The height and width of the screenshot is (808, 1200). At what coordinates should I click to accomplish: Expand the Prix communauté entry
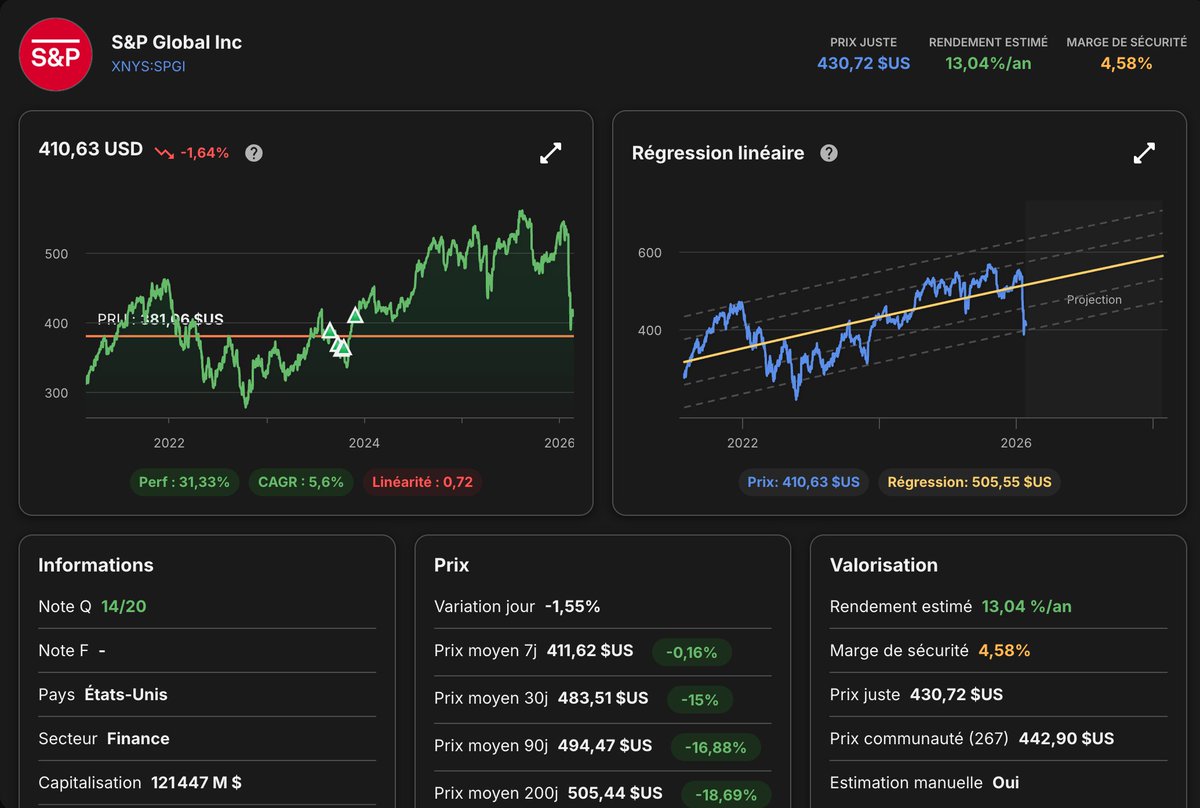tap(970, 738)
